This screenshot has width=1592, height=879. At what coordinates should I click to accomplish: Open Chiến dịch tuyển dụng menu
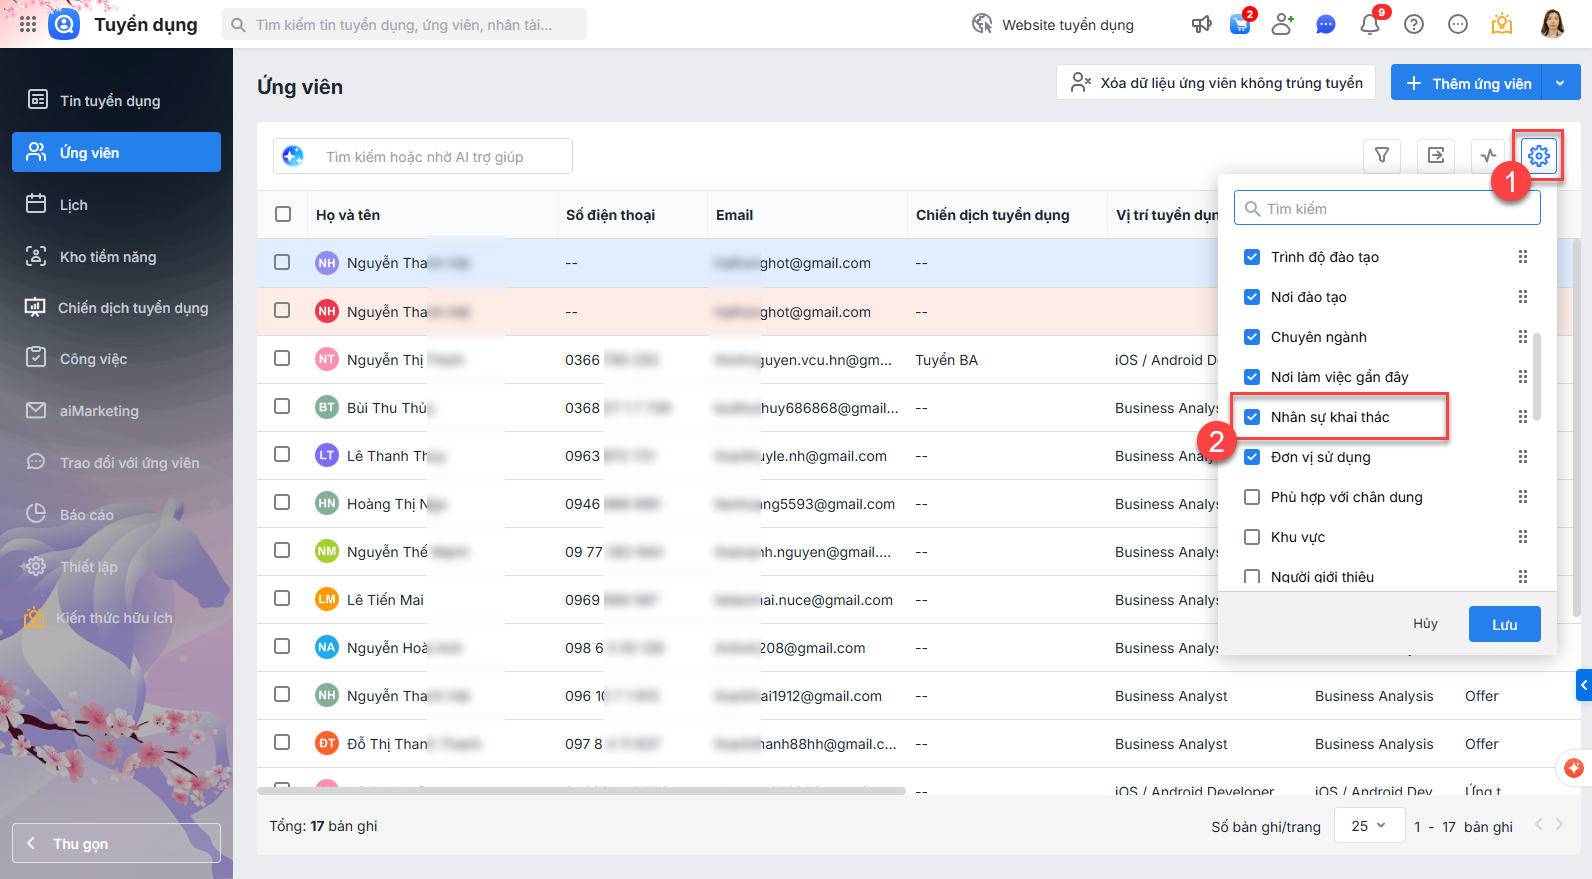pos(116,307)
